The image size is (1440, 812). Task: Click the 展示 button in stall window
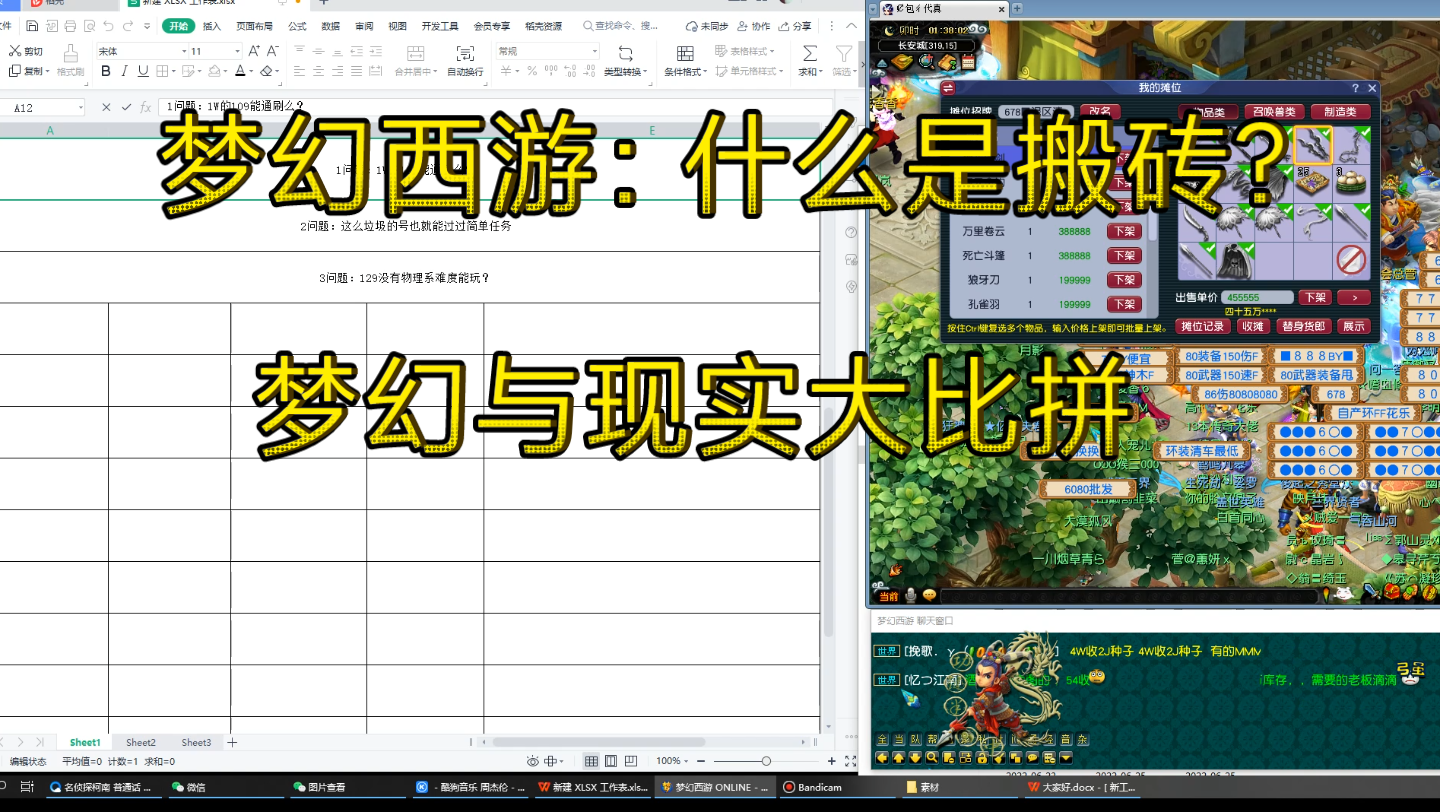1353,326
